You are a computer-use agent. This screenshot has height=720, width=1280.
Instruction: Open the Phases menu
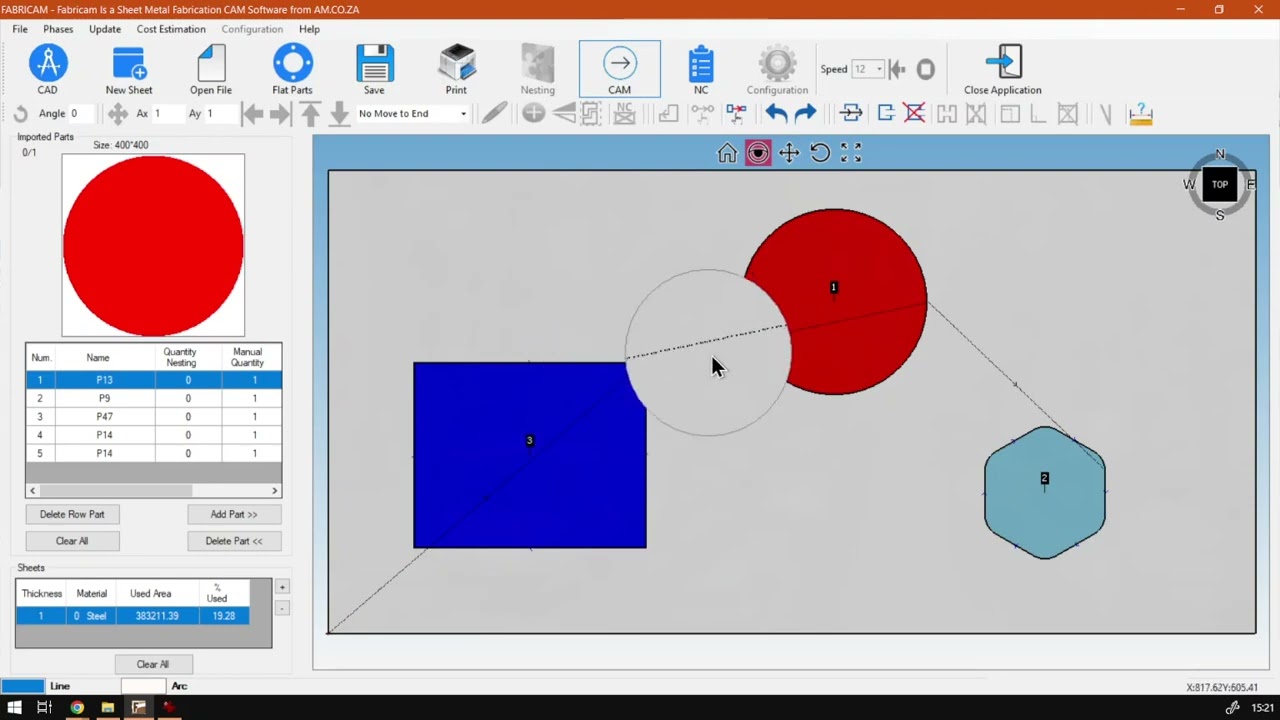coord(58,29)
